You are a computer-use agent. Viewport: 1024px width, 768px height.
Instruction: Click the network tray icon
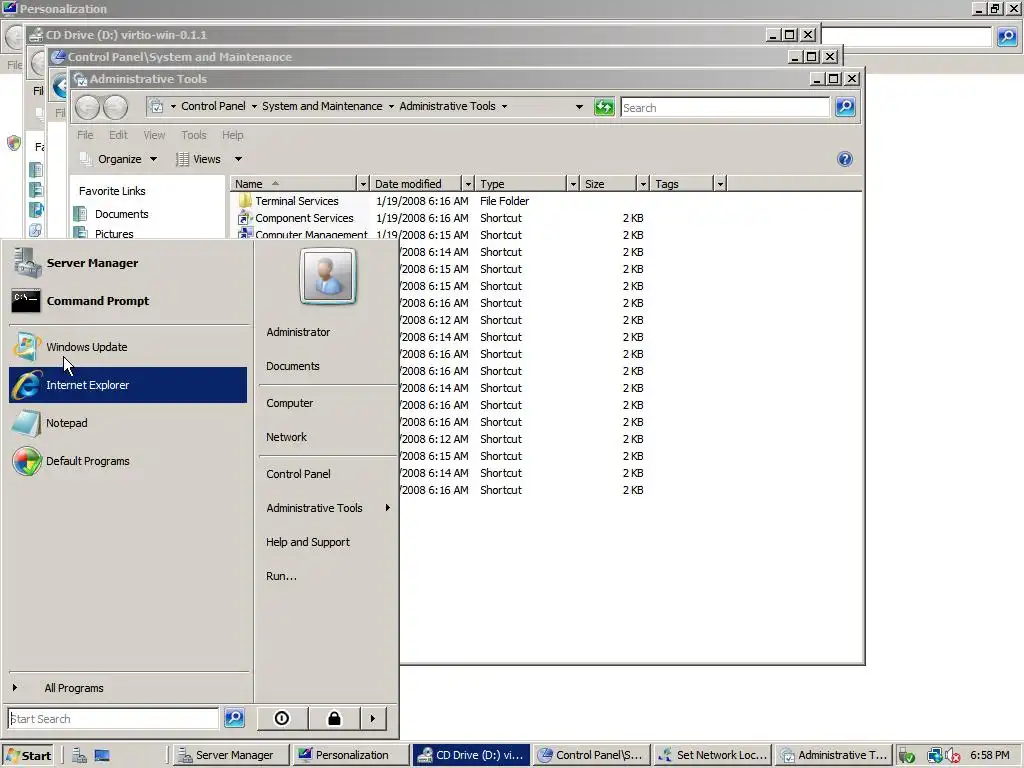[935, 756]
